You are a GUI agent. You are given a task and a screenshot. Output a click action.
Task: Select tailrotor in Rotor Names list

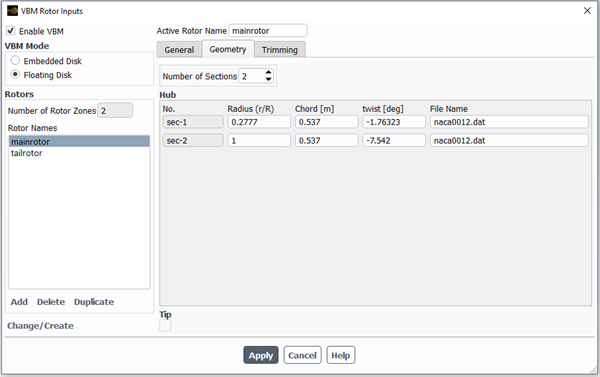pyautogui.click(x=79, y=153)
